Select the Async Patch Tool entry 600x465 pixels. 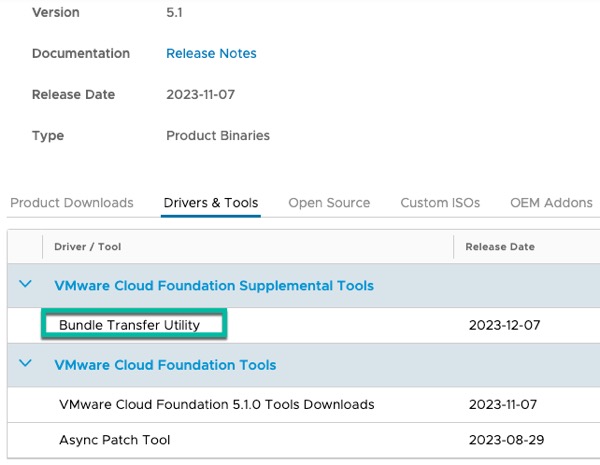point(115,440)
